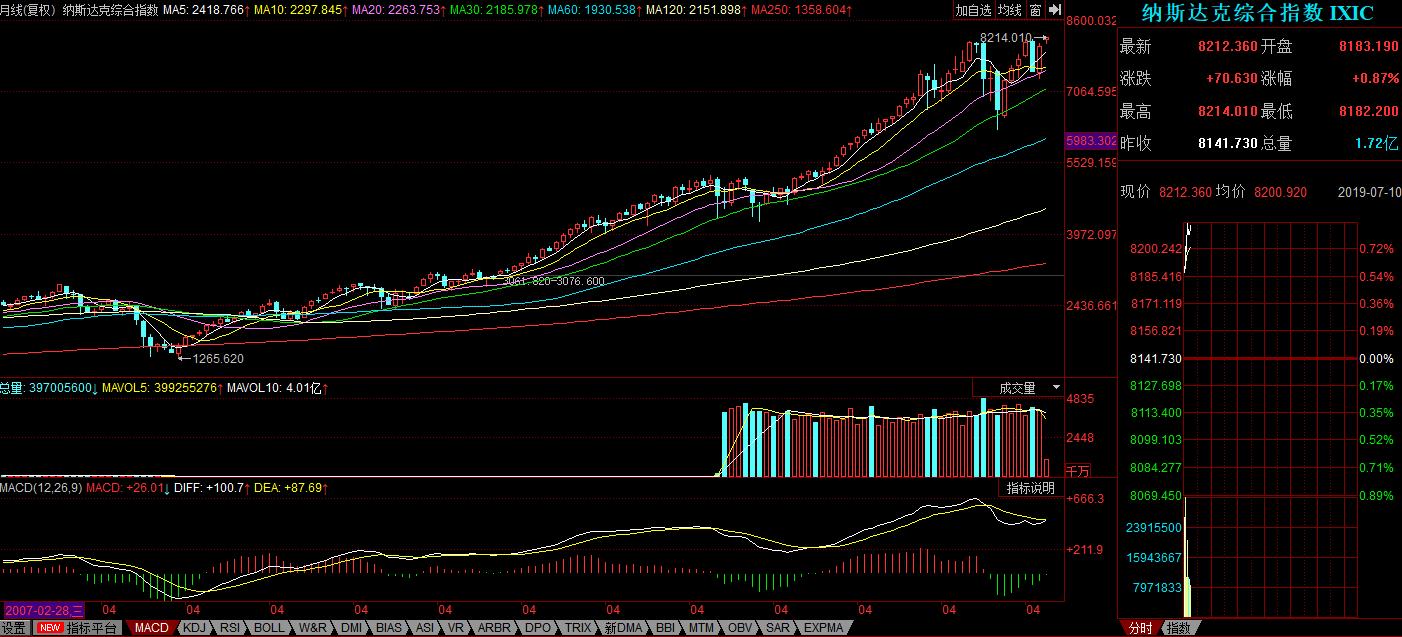The height and width of the screenshot is (637, 1402).
Task: Click the red NEW badge icon
Action: (x=49, y=628)
